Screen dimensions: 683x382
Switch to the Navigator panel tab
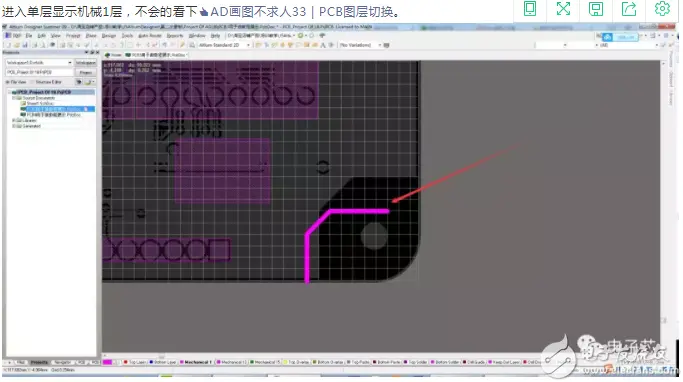pos(62,362)
